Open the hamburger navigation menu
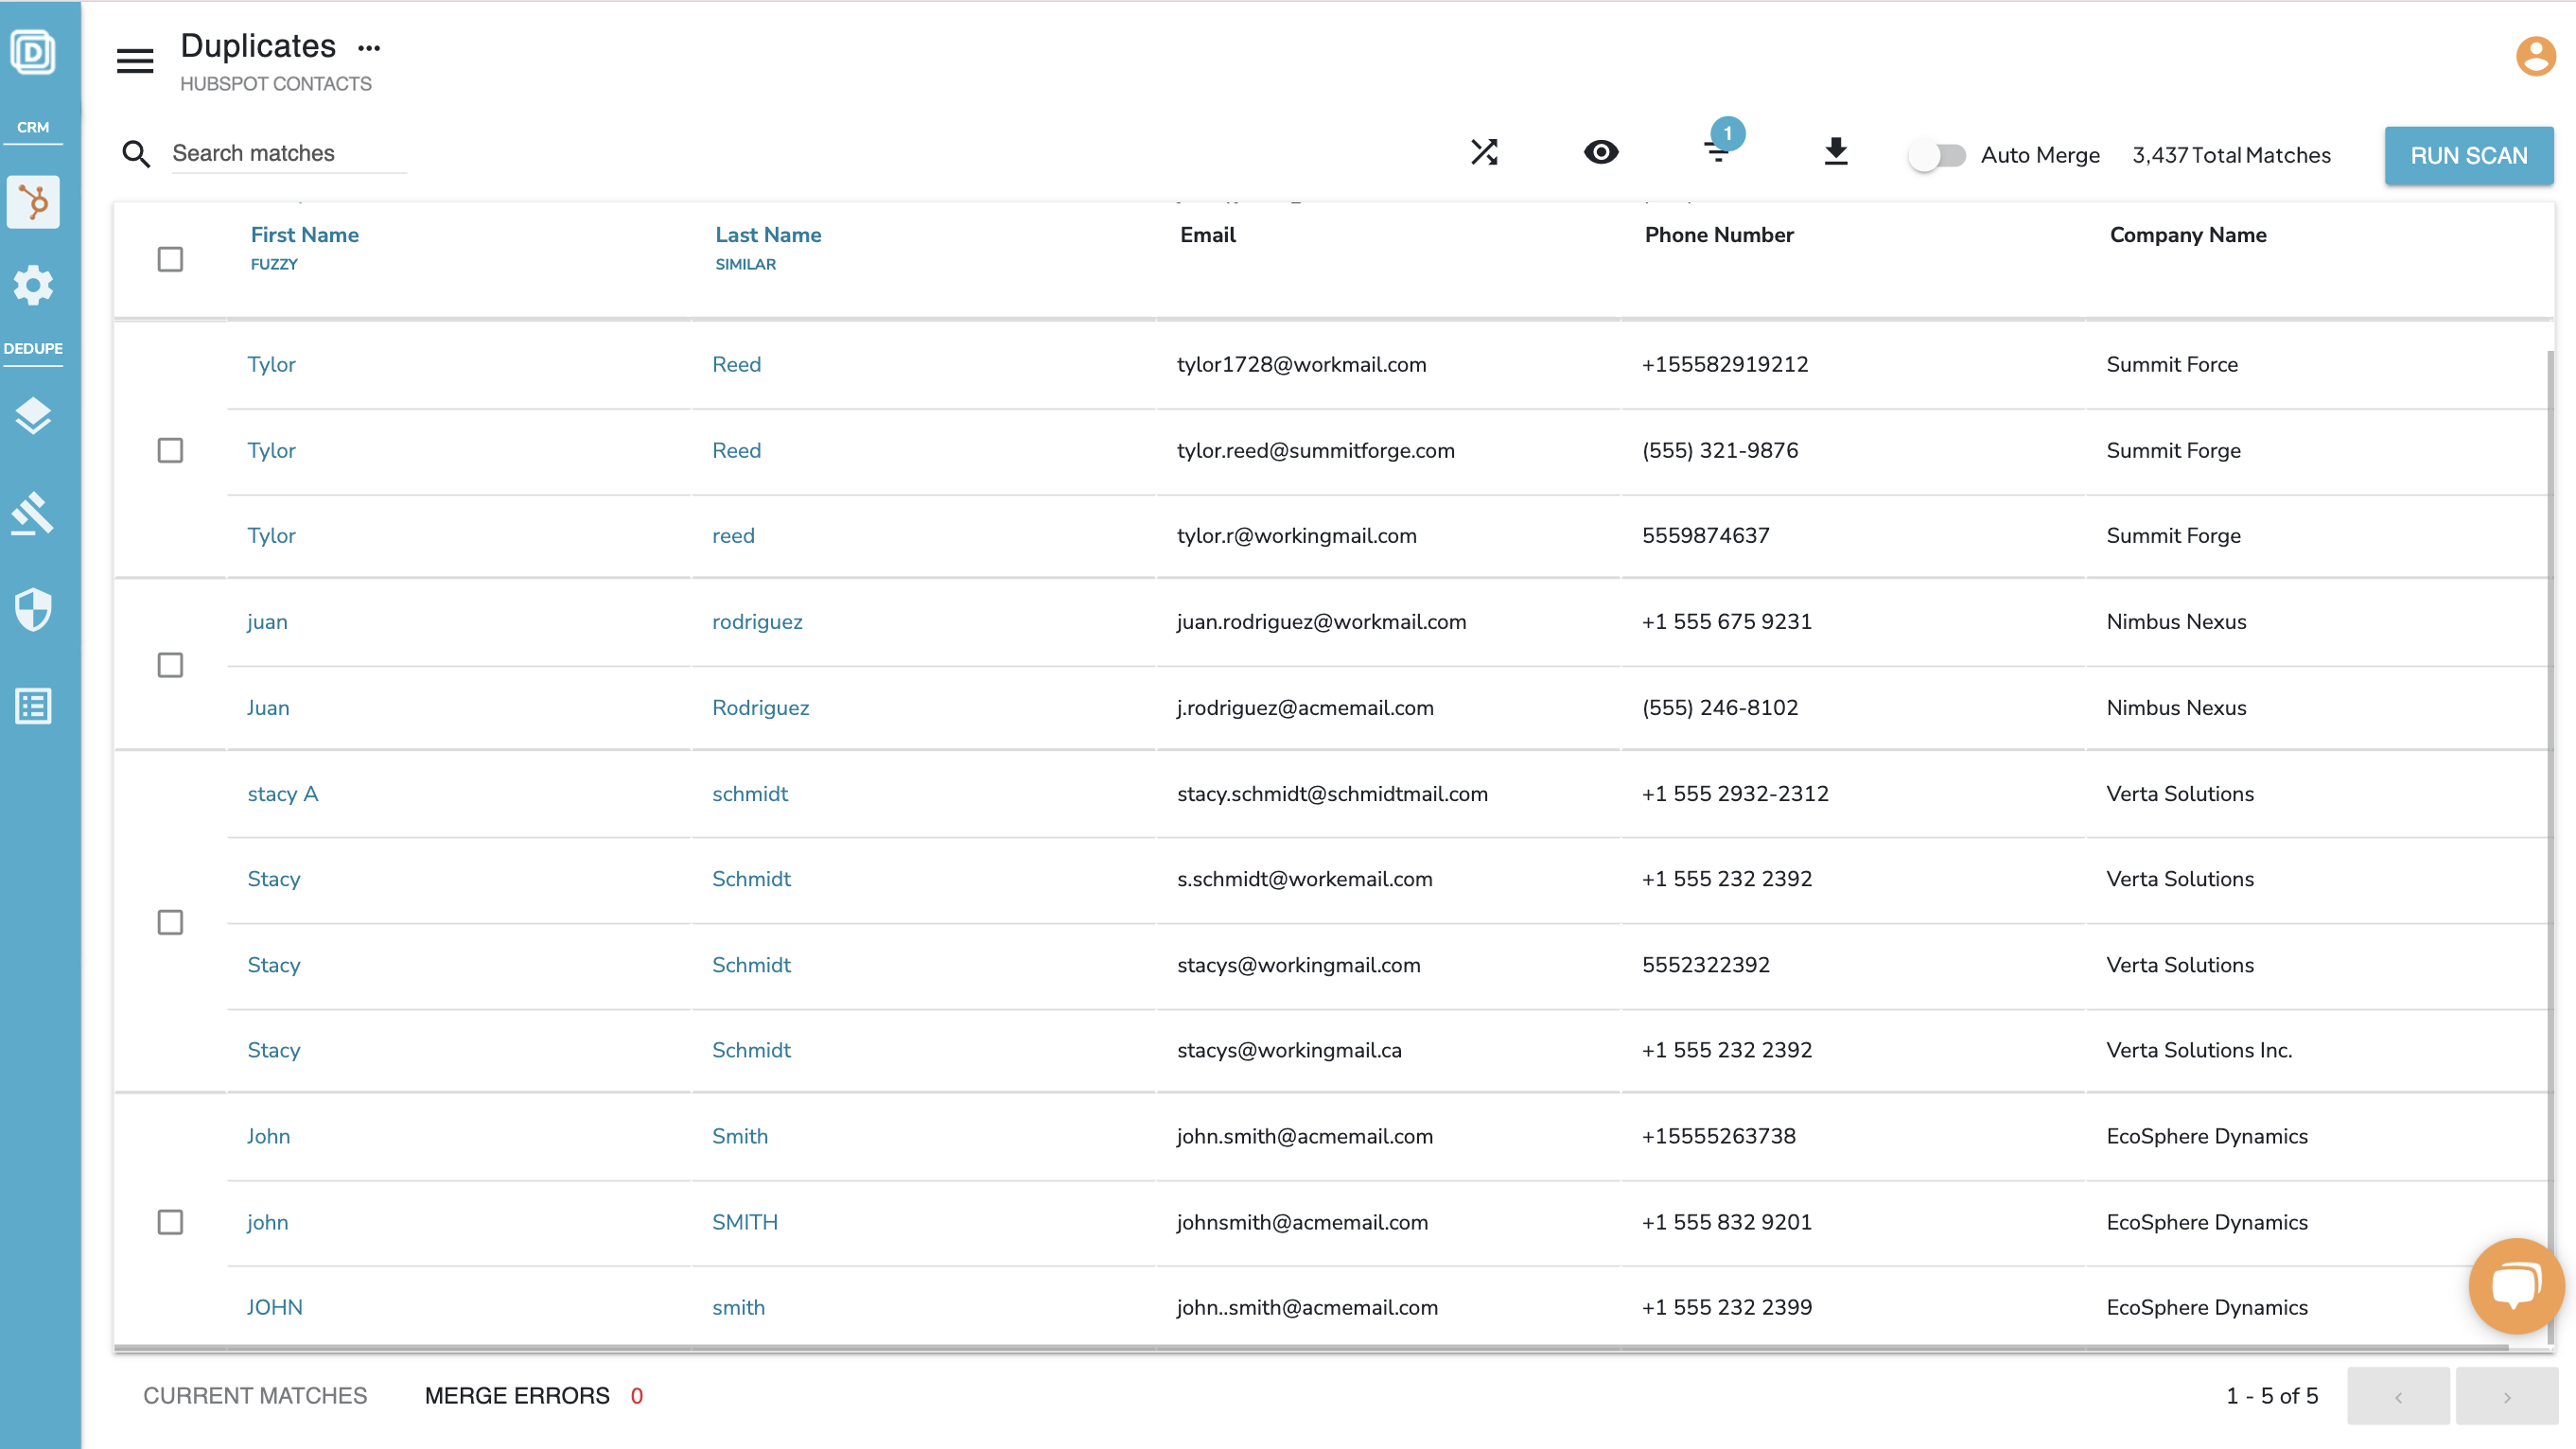 pyautogui.click(x=135, y=62)
